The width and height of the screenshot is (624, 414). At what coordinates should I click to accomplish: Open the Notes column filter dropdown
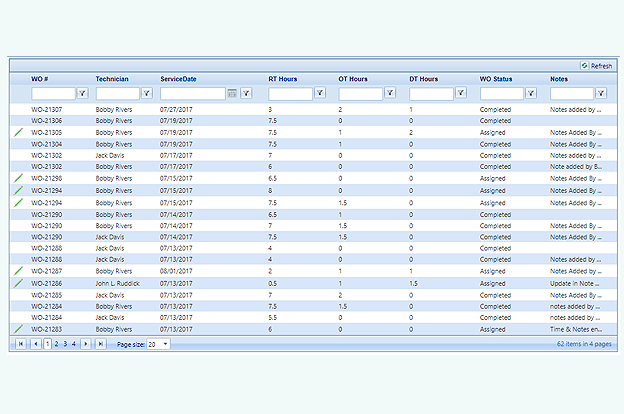(602, 93)
